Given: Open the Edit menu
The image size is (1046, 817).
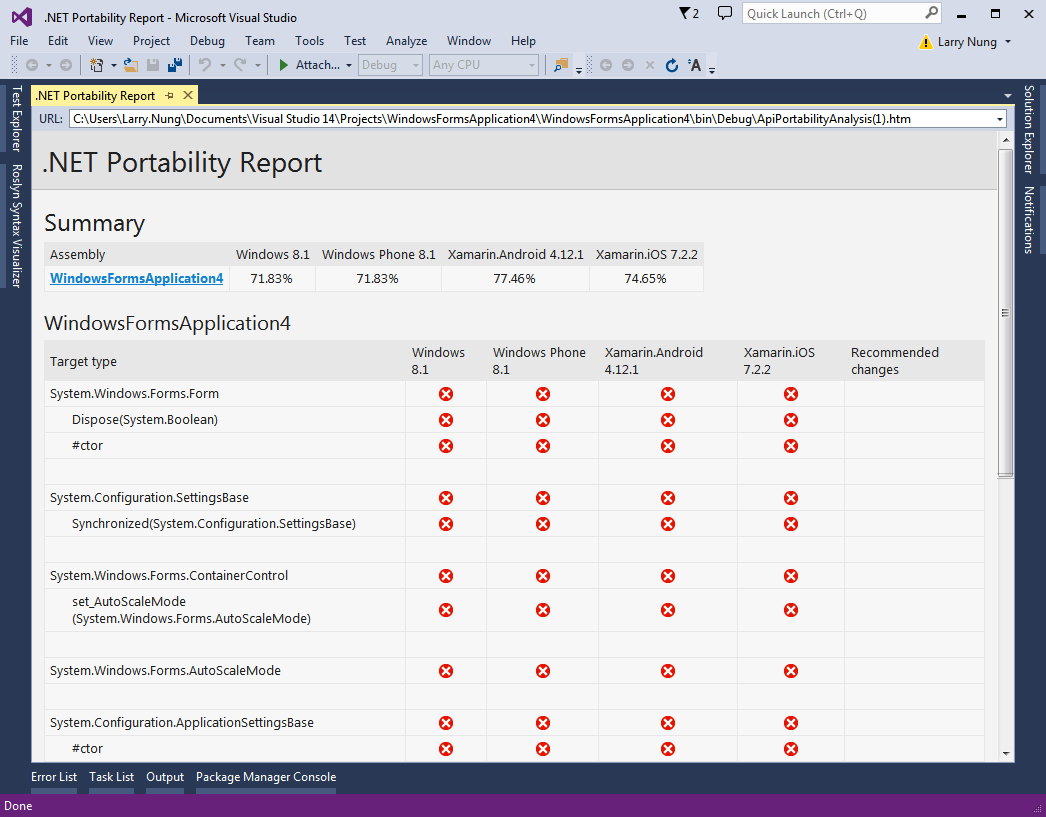Looking at the screenshot, I should pyautogui.click(x=58, y=41).
